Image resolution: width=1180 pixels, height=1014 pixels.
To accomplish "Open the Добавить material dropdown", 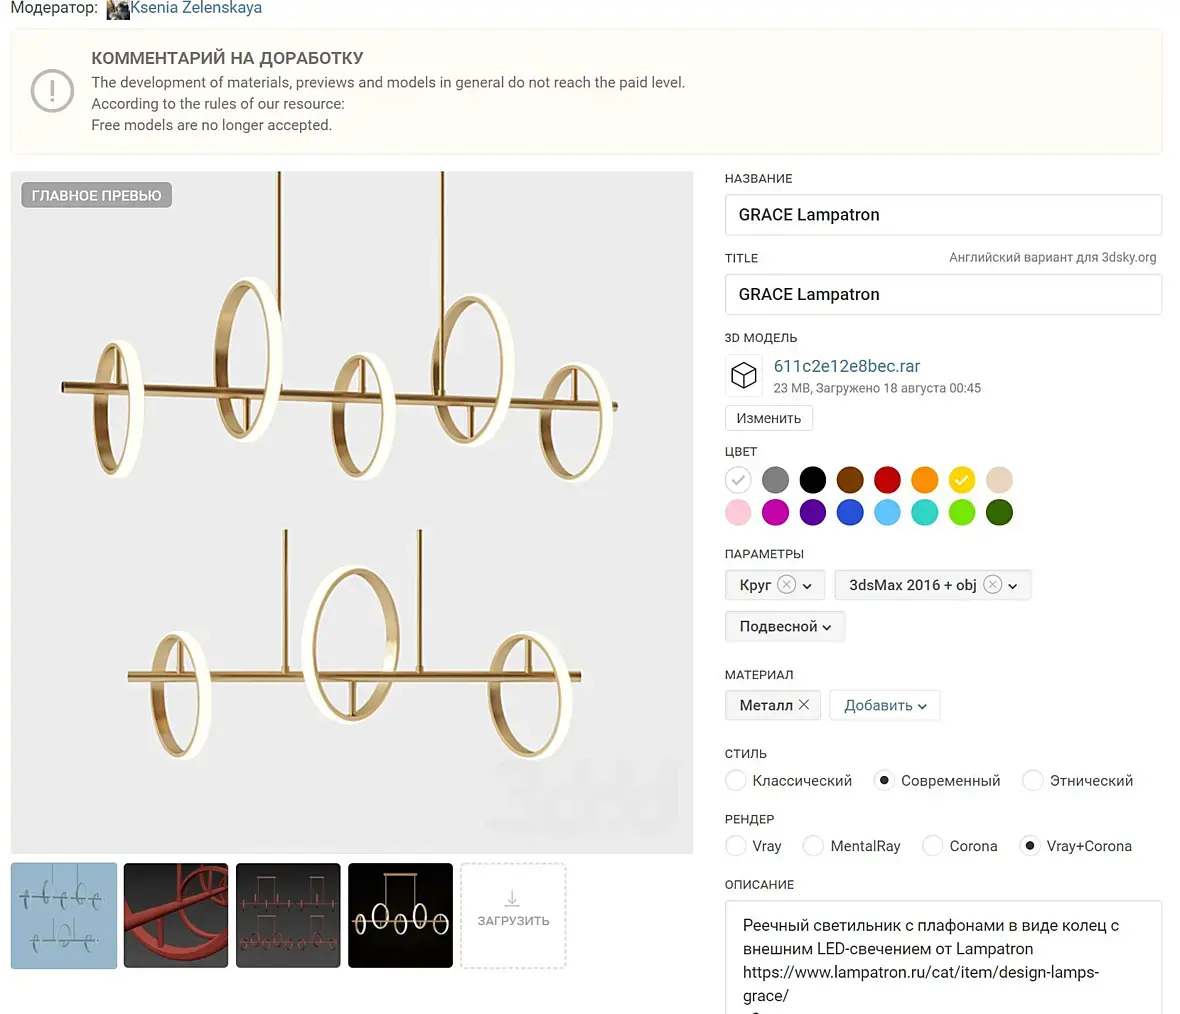I will (885, 705).
